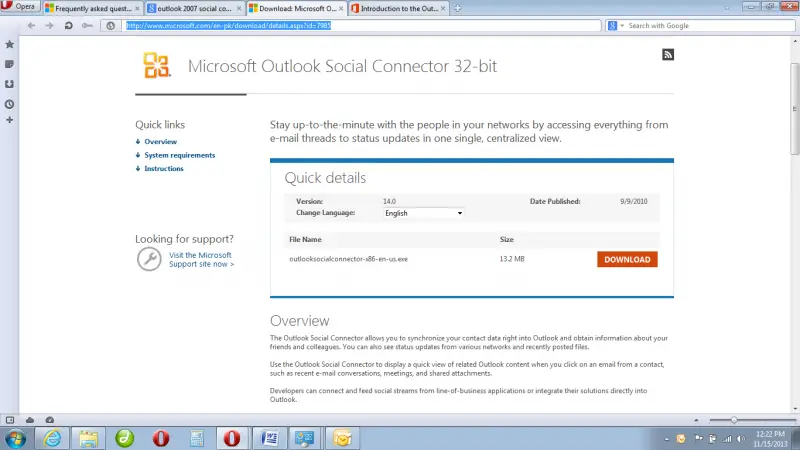
Task: Click the 9/9/2010 date published value
Action: (x=634, y=202)
